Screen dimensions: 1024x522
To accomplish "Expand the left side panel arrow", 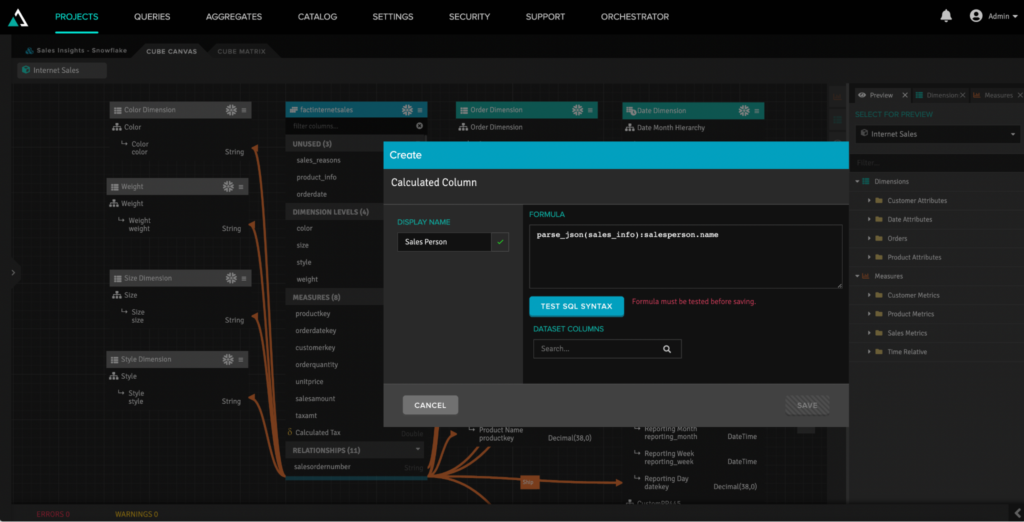I will click(13, 272).
